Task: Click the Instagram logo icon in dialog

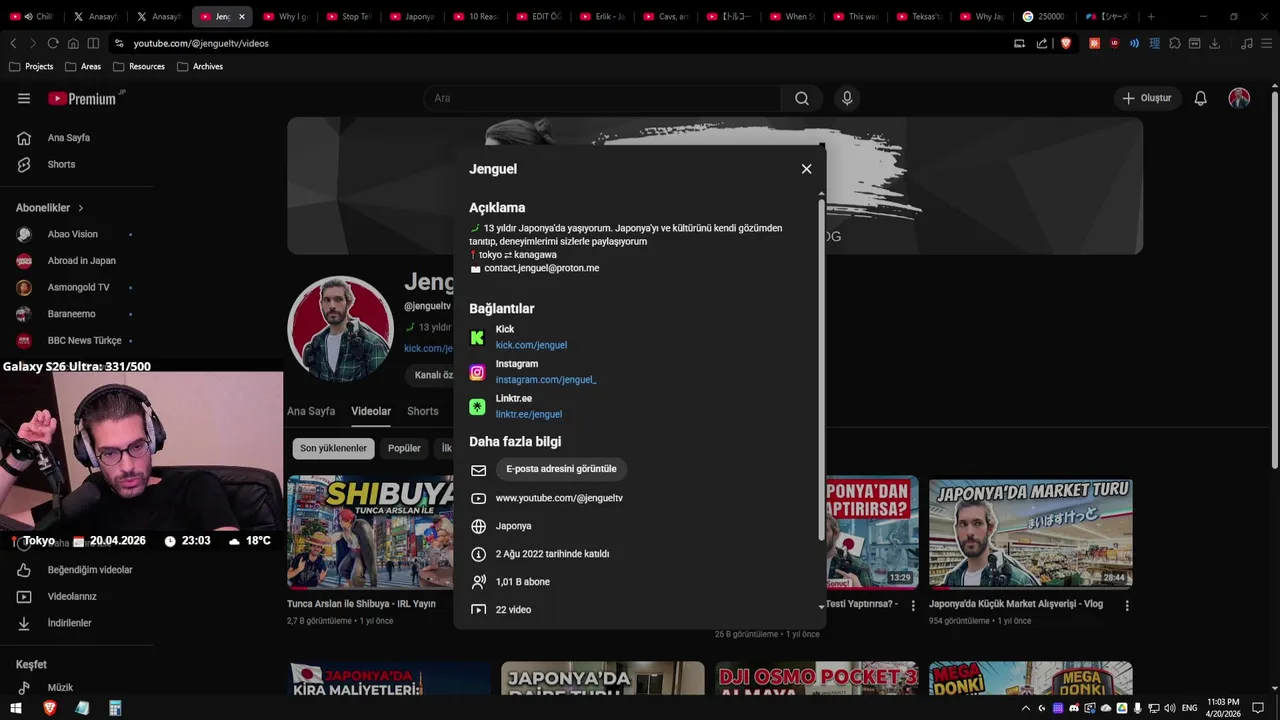Action: pyautogui.click(x=478, y=372)
